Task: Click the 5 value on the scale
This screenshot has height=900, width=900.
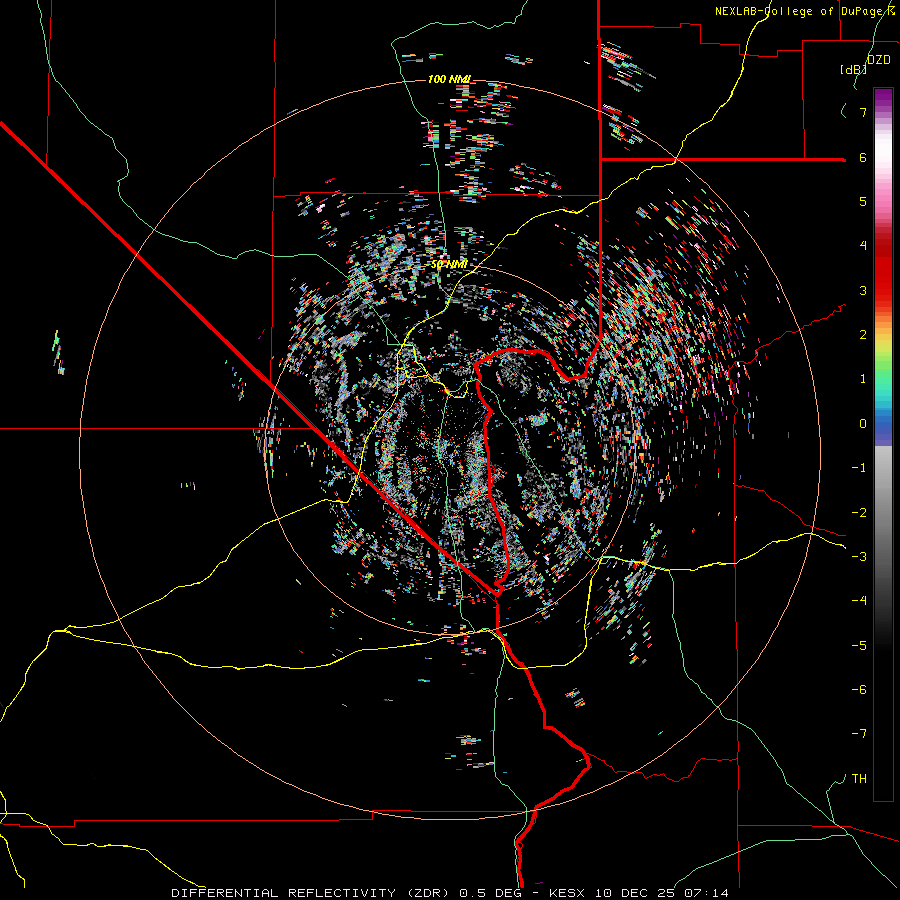Action: point(863,201)
